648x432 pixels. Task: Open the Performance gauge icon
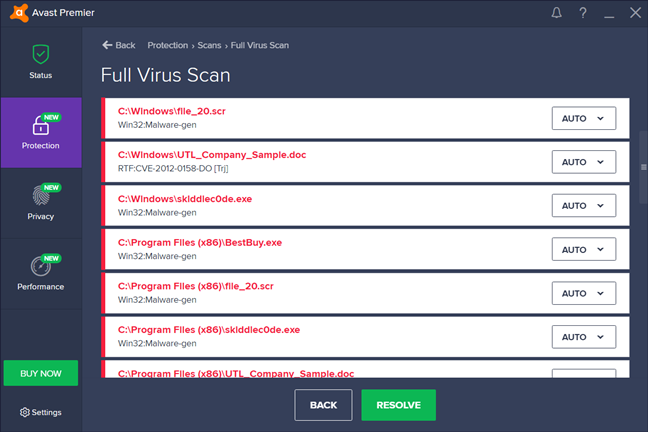[x=40, y=266]
